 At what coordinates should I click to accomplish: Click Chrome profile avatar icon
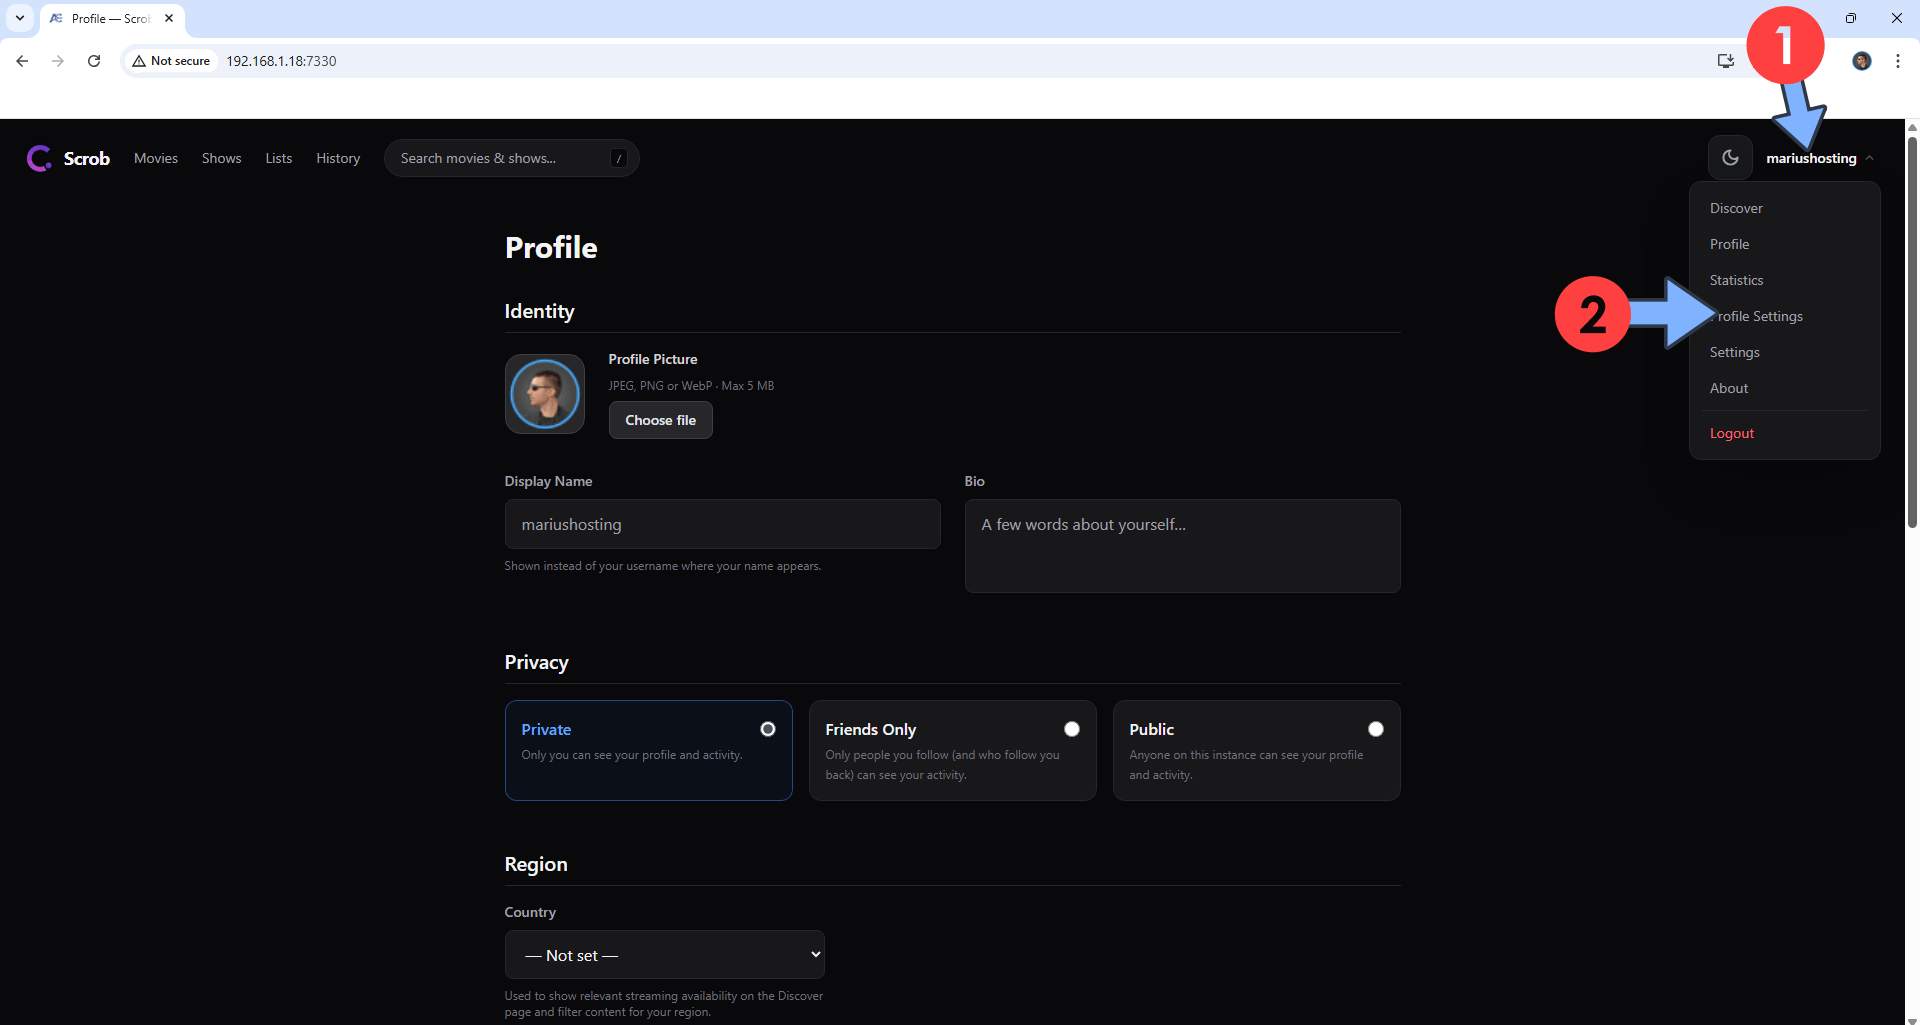[x=1861, y=61]
